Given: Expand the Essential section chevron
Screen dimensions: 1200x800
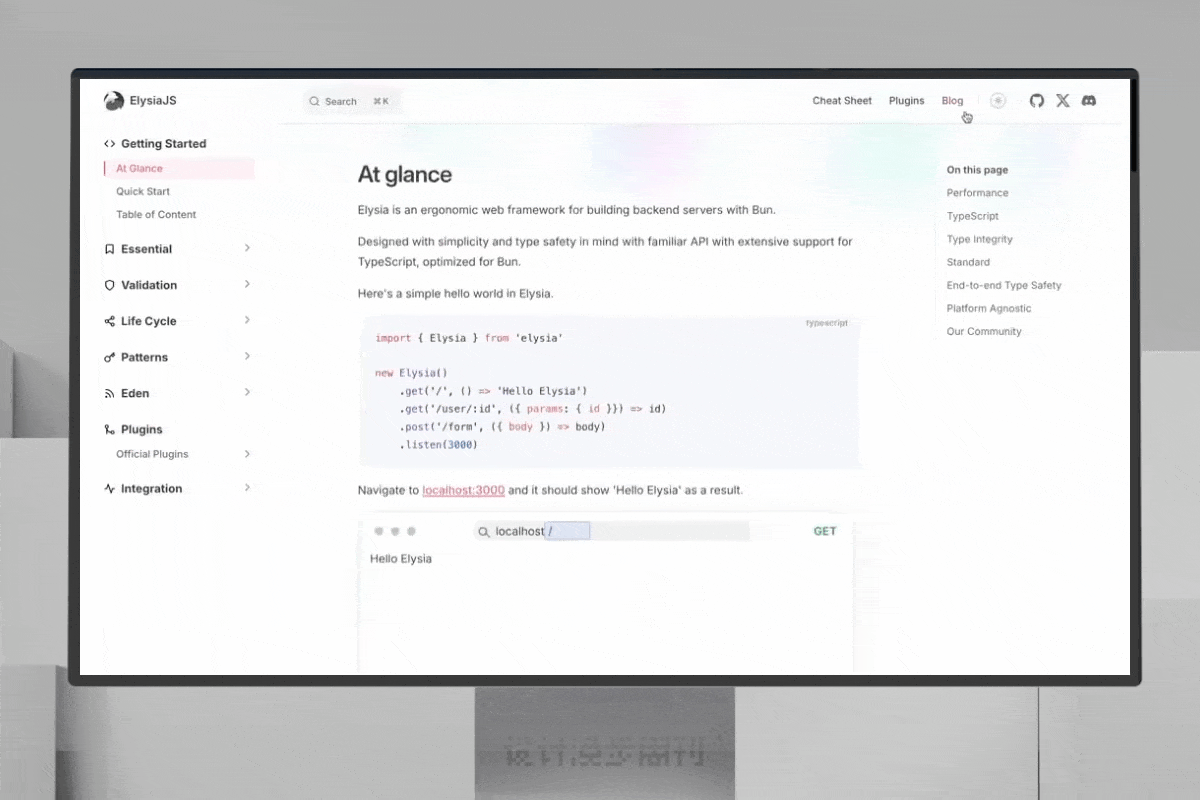Looking at the screenshot, I should tap(247, 248).
